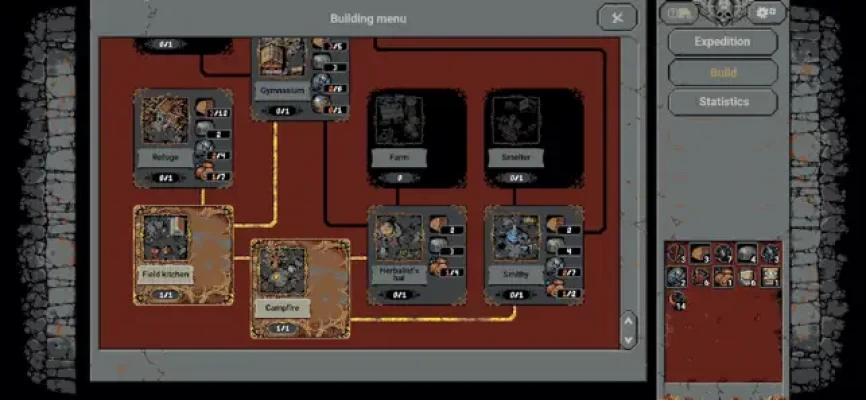This screenshot has height=400, width=866.
Task: Open the Expedition menu
Action: [722, 42]
